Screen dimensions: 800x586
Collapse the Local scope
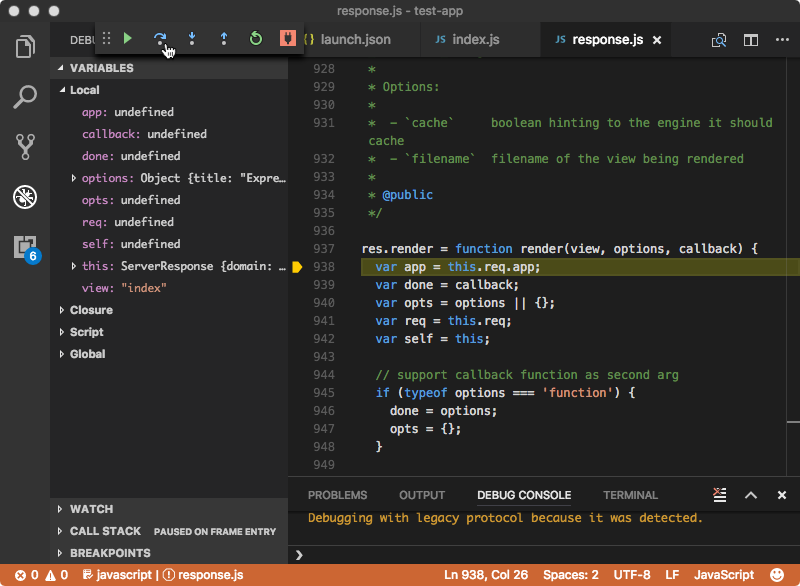(169, 90)
